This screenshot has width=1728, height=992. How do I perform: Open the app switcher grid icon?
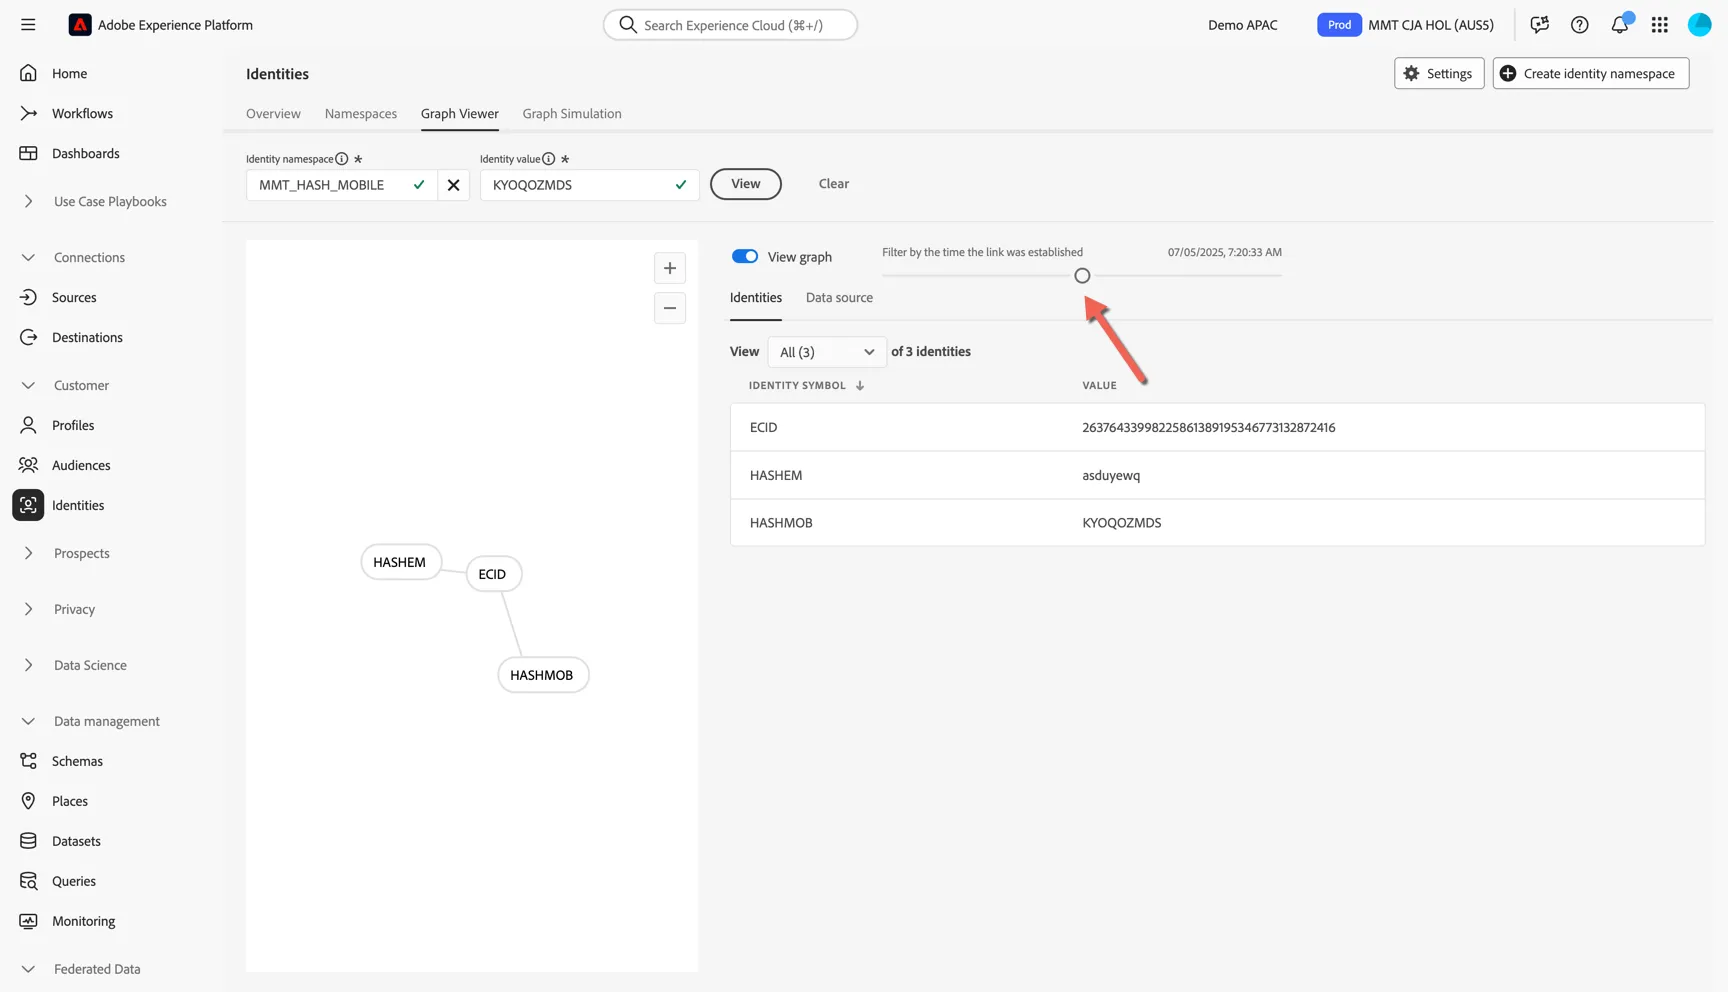pyautogui.click(x=1660, y=25)
